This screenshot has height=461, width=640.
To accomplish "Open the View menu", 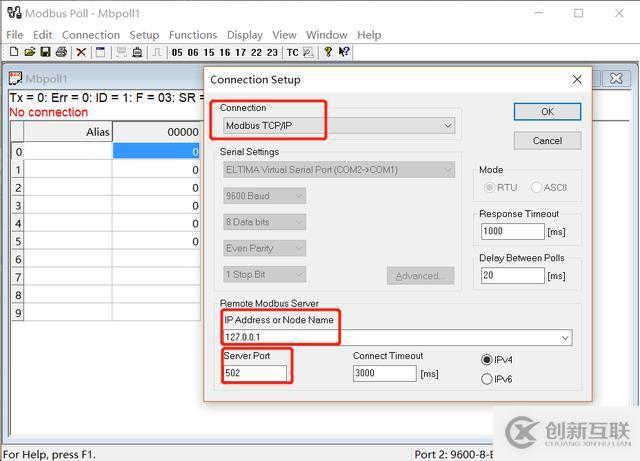I will 284,35.
